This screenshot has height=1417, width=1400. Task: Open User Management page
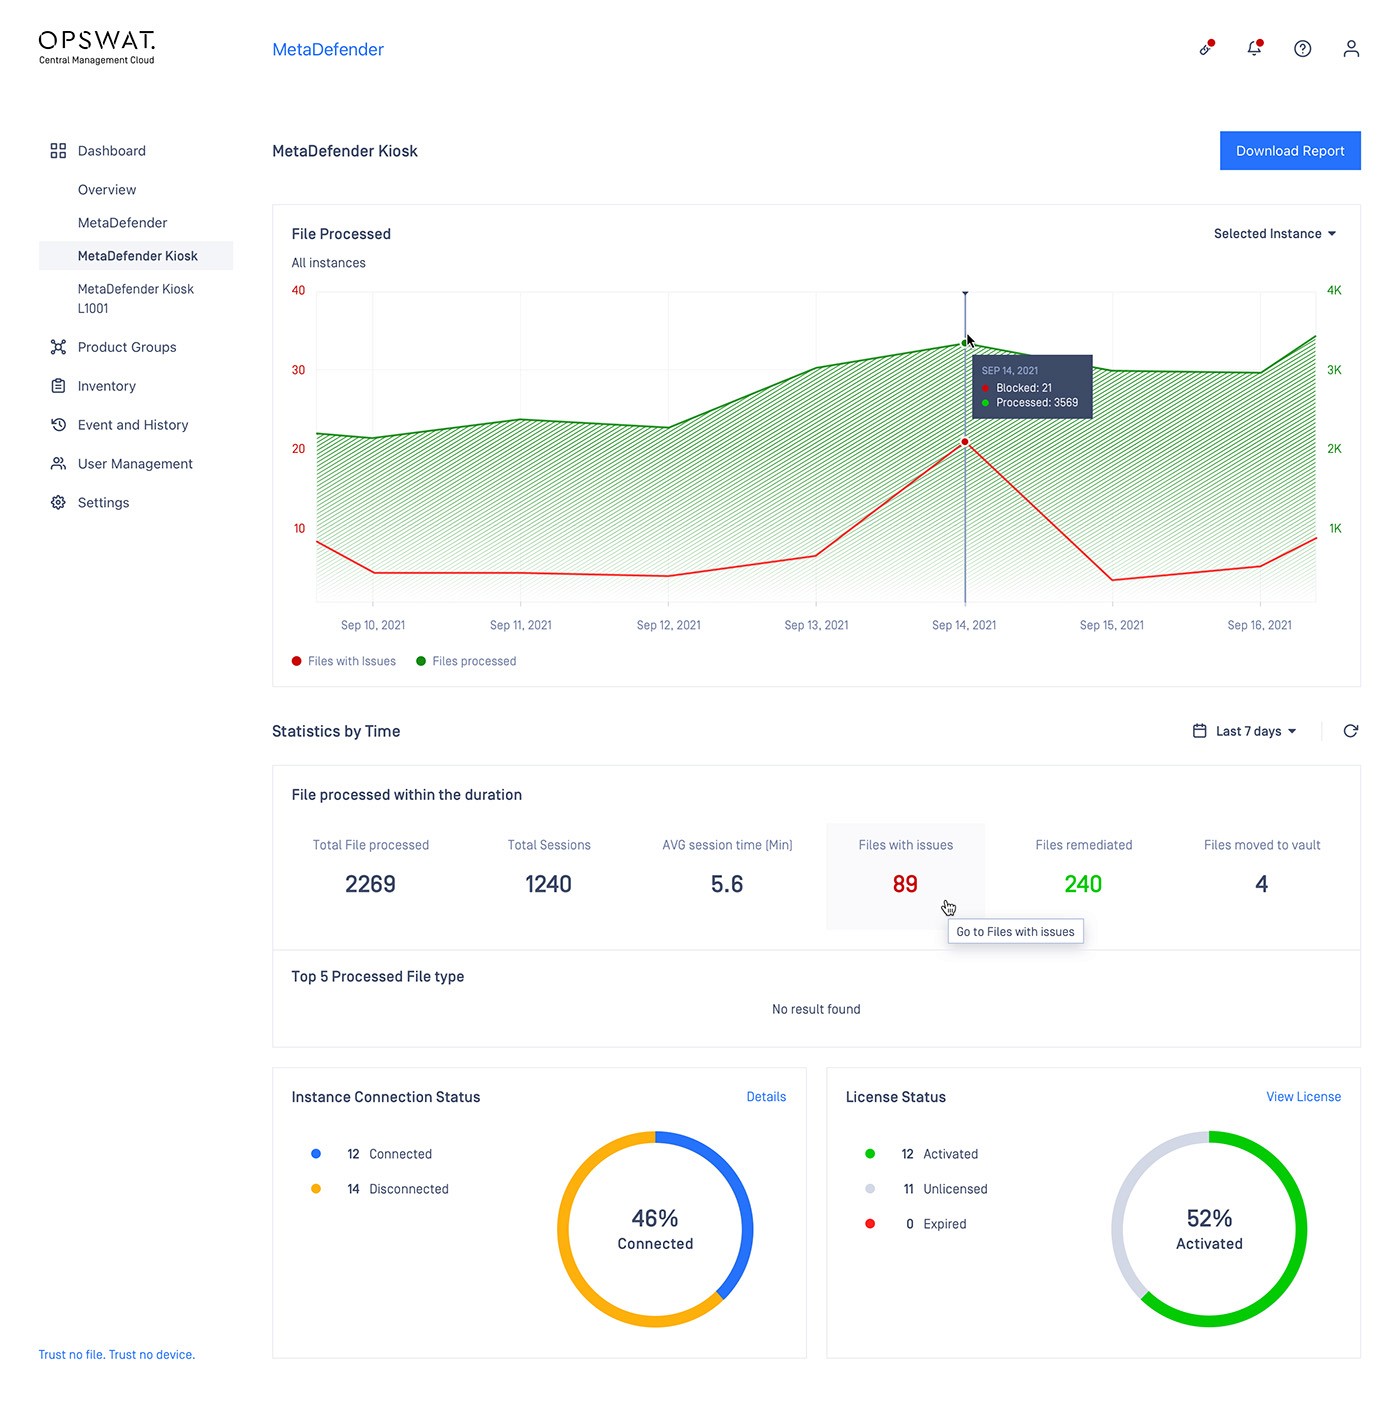pos(135,464)
